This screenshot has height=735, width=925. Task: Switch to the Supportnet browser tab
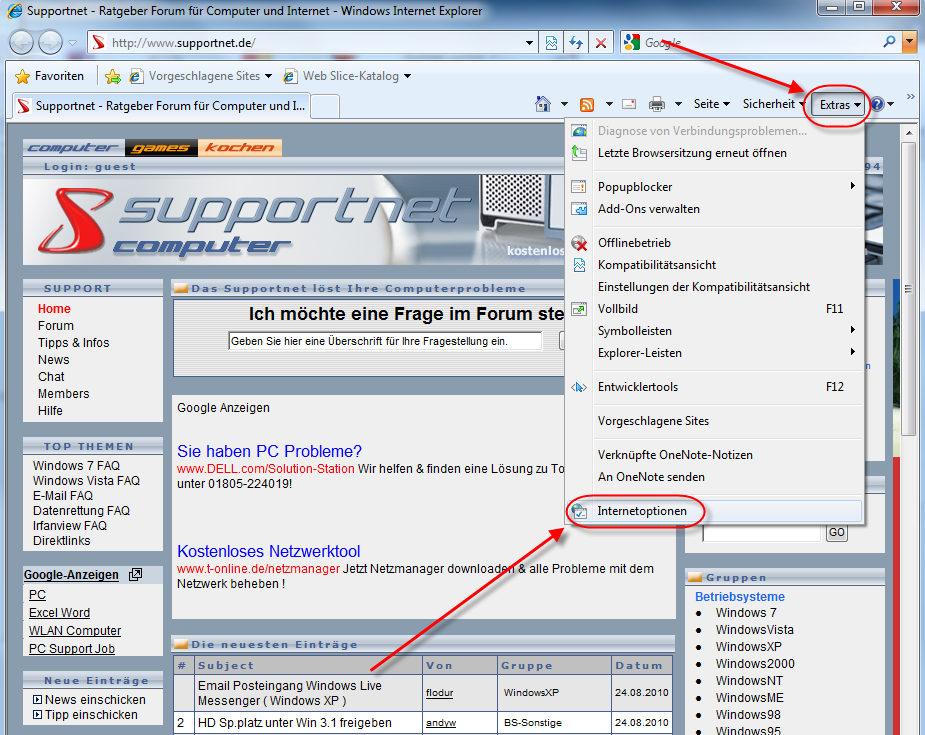160,106
